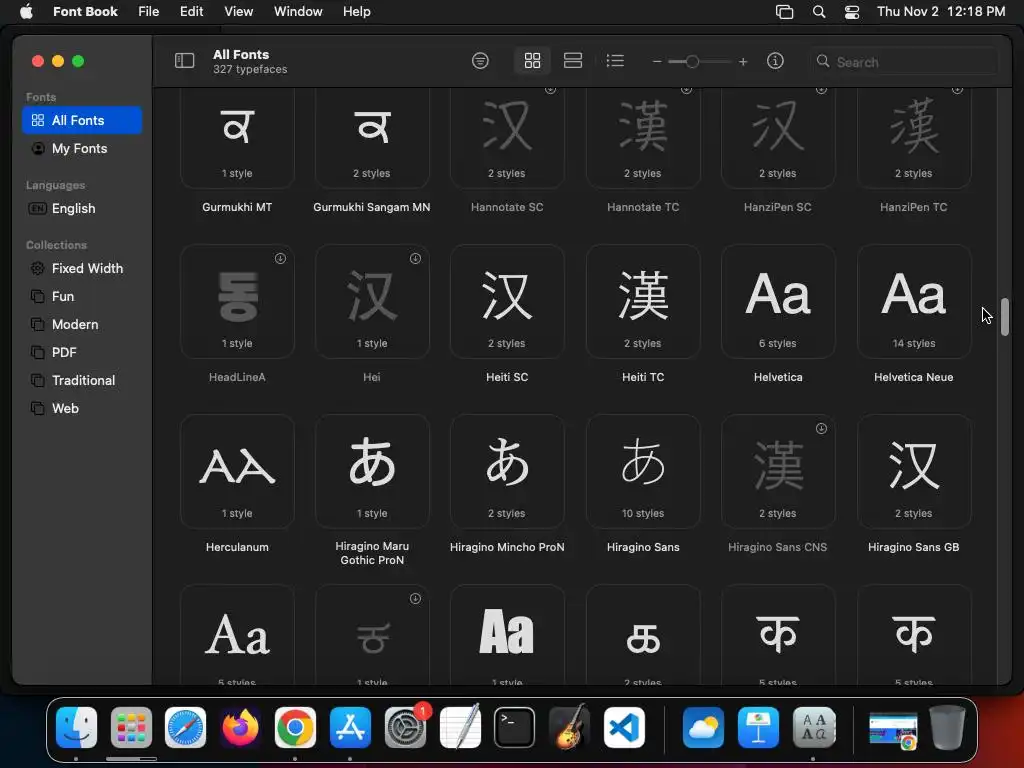Select the HanziPen TC font tile
1024x768 pixels.
click(x=914, y=138)
